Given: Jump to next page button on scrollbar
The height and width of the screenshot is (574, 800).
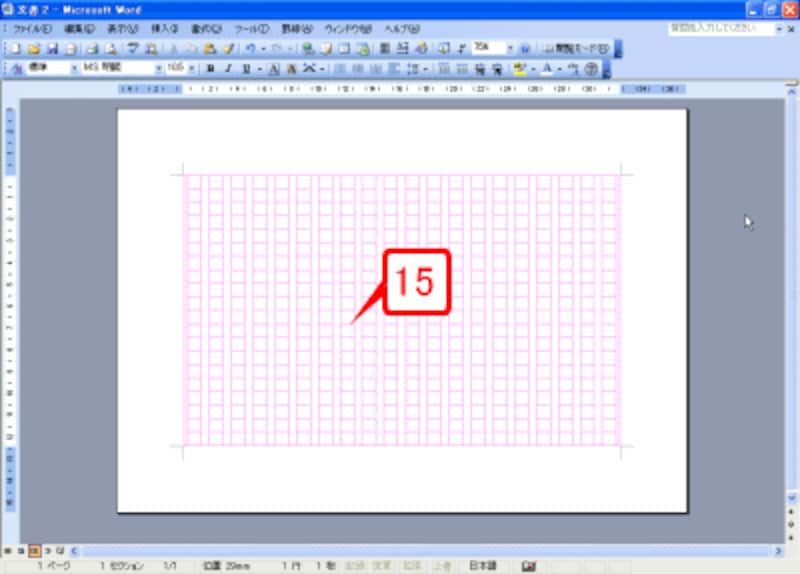Looking at the screenshot, I should click(791, 537).
